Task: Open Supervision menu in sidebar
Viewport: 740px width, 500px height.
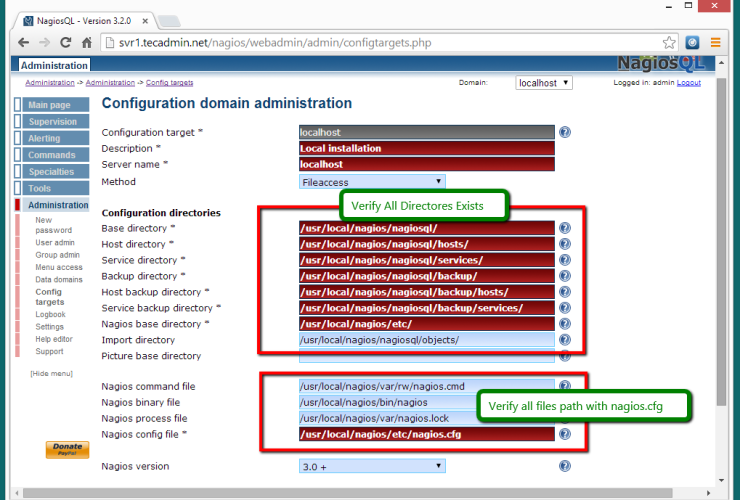Action: 52,122
